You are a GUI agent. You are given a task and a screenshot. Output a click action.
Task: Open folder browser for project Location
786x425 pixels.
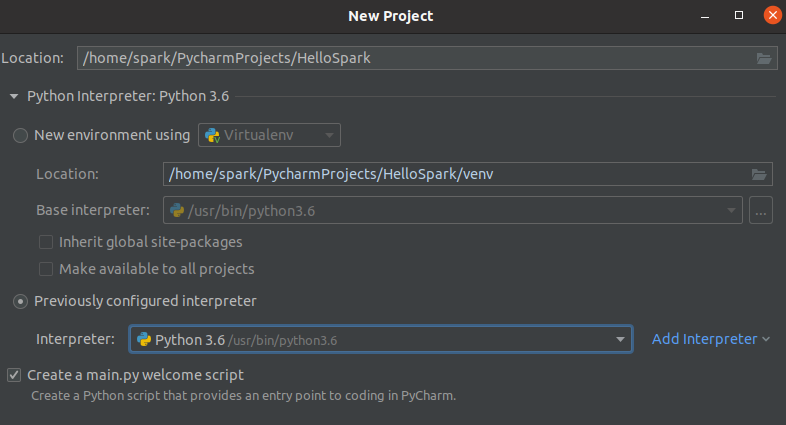tap(763, 59)
